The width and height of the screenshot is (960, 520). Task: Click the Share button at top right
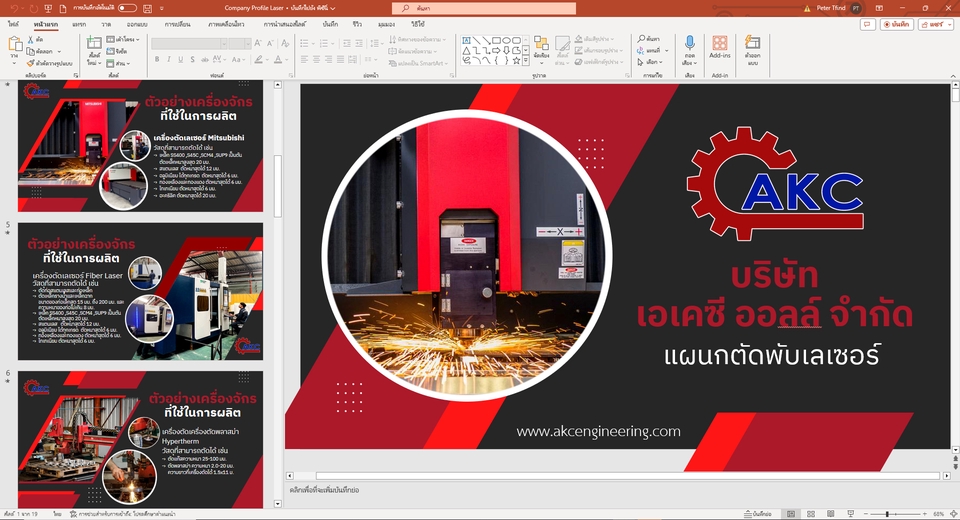(936, 24)
